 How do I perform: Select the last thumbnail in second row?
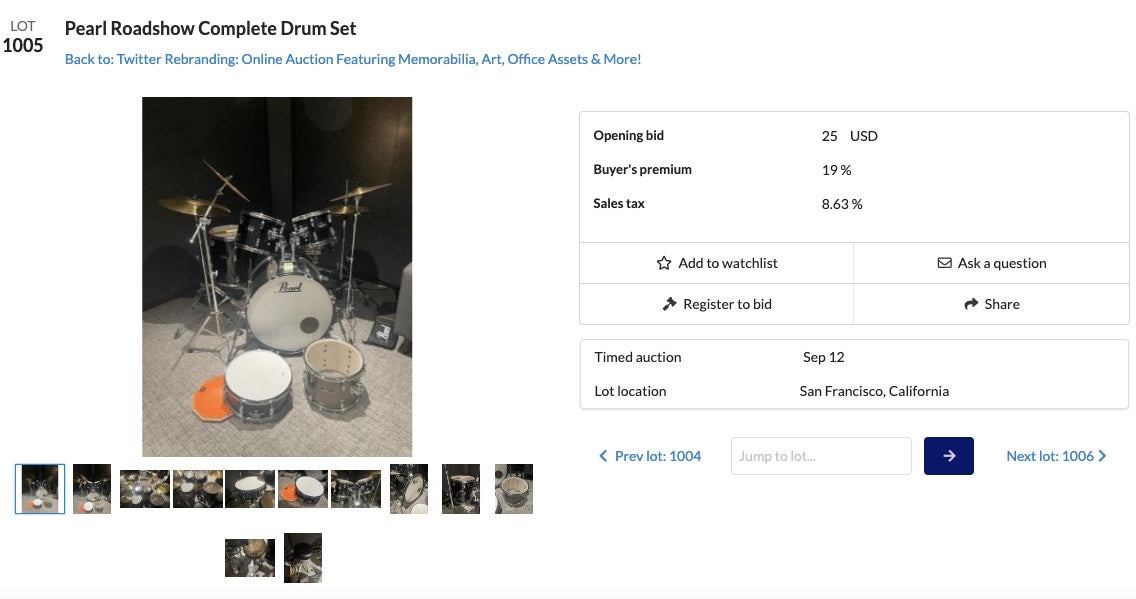(x=303, y=558)
